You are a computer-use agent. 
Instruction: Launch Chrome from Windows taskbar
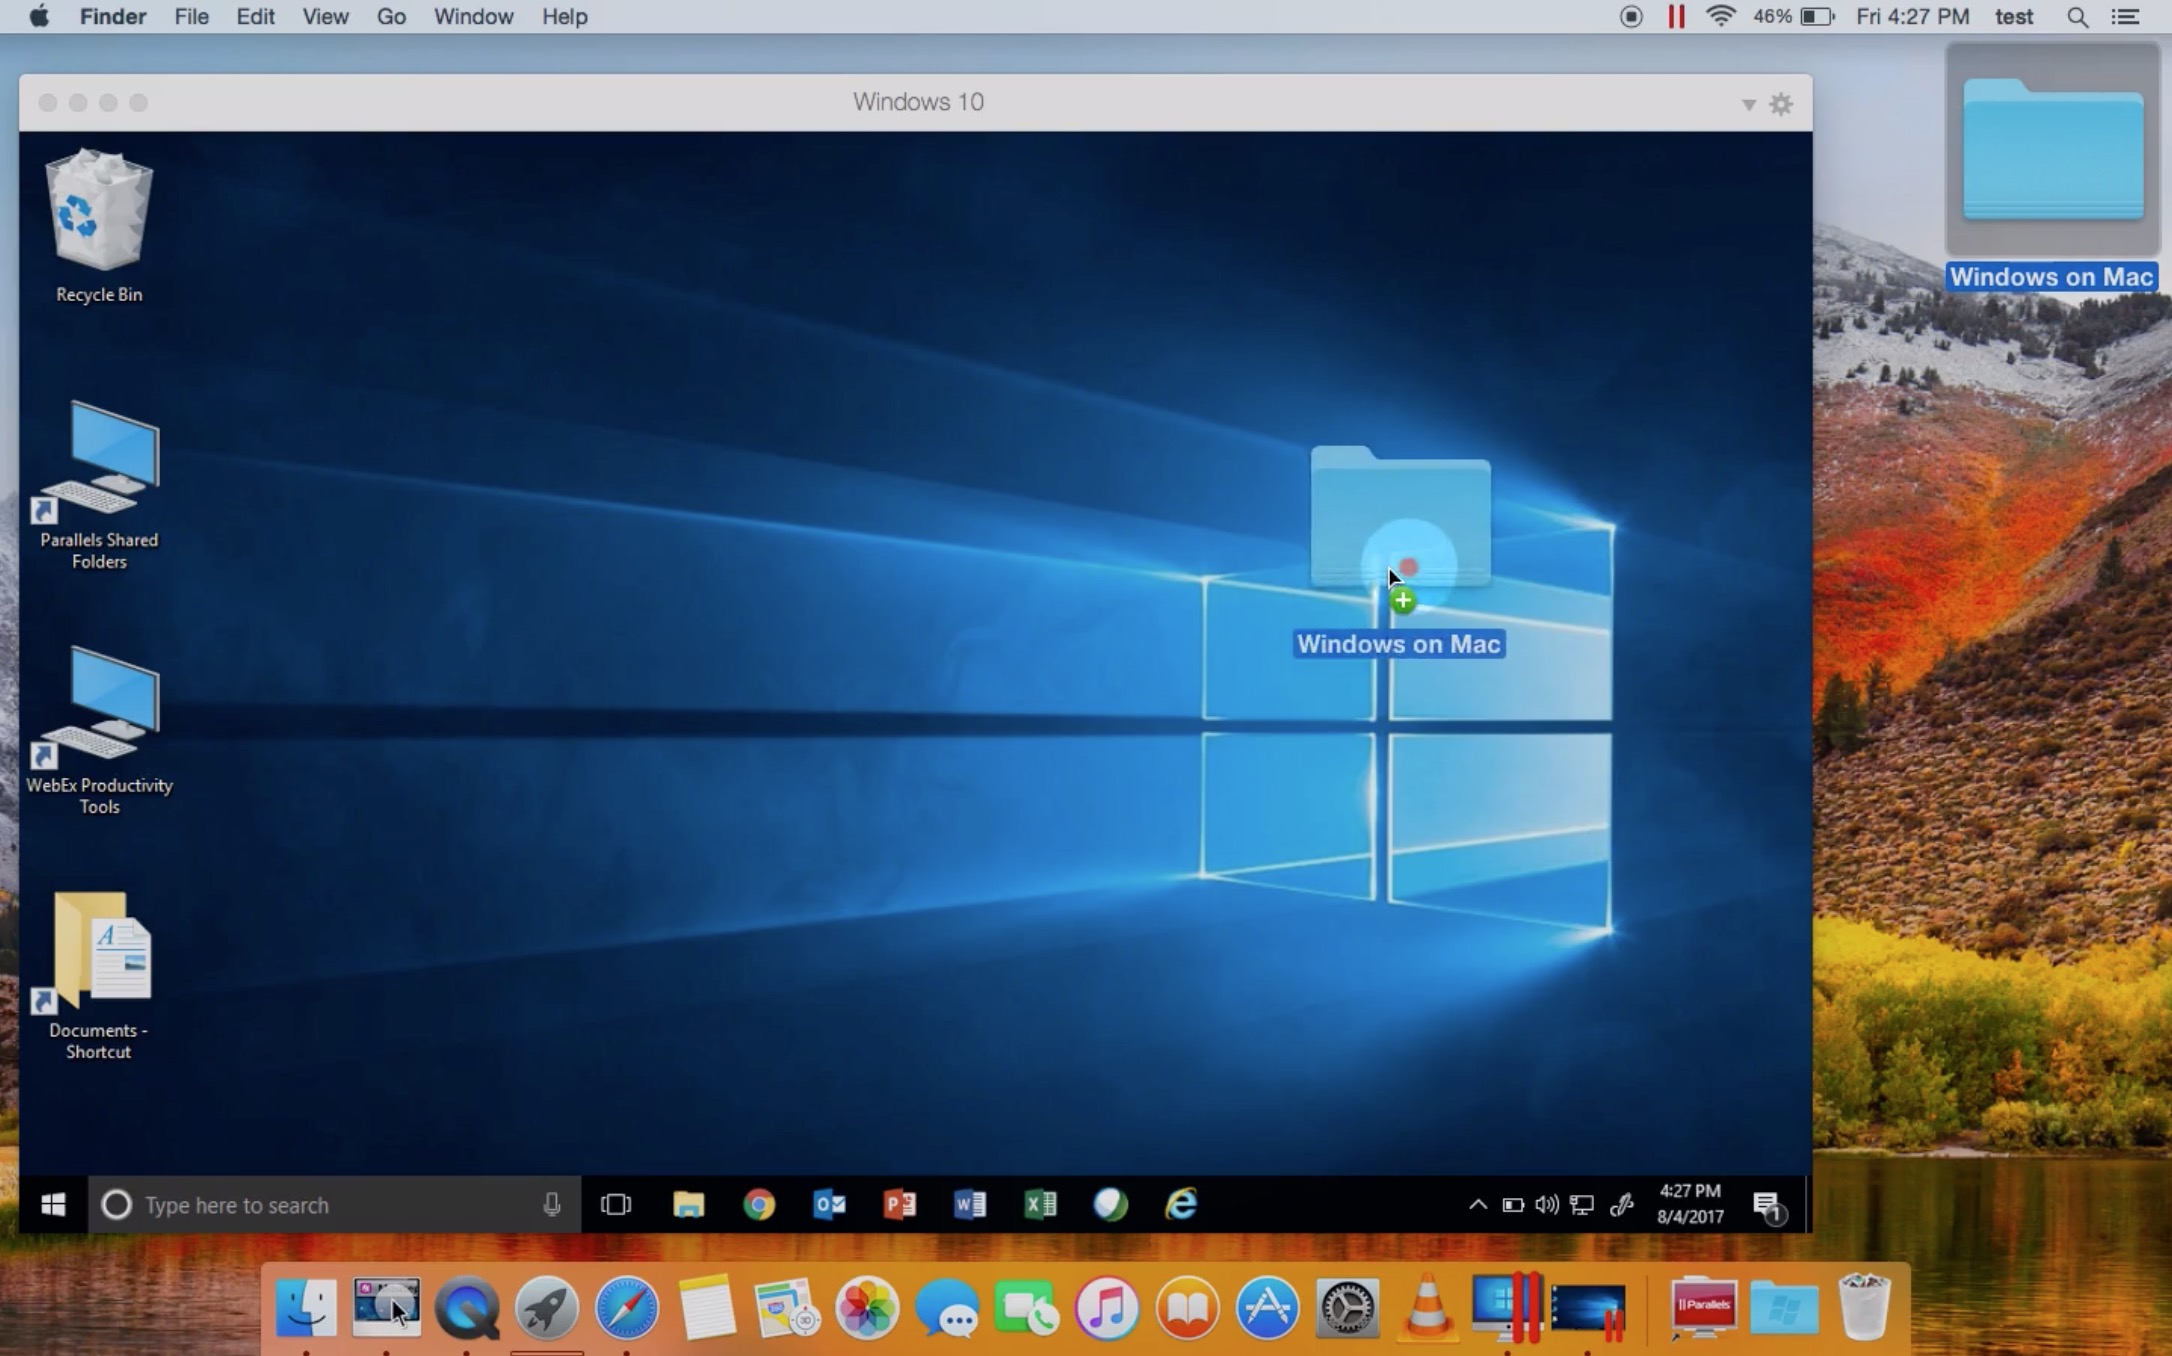pyautogui.click(x=759, y=1204)
